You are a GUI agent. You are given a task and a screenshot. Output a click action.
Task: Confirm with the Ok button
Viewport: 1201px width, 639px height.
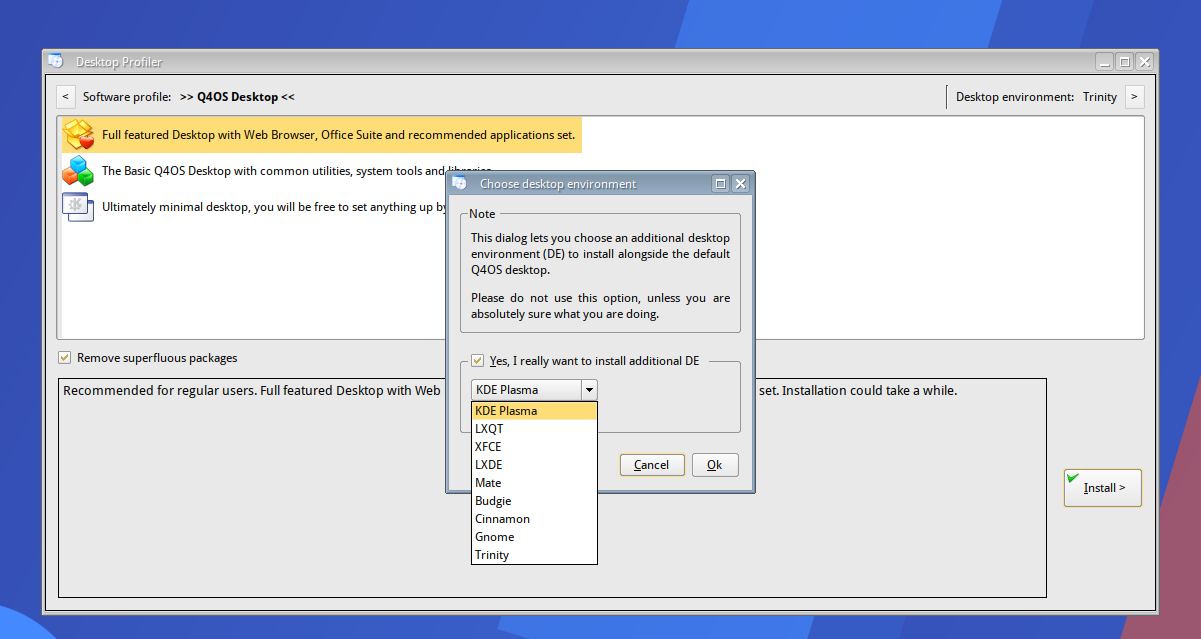tap(715, 465)
